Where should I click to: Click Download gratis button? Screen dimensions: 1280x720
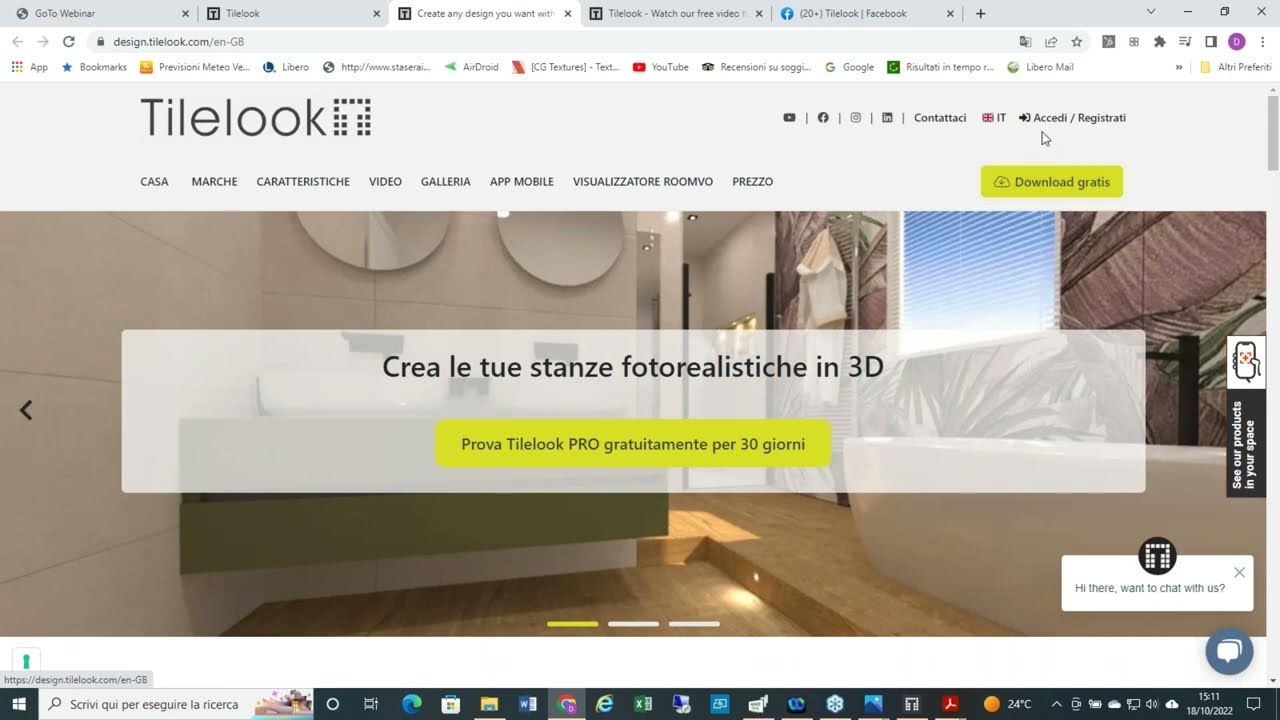click(x=1052, y=182)
